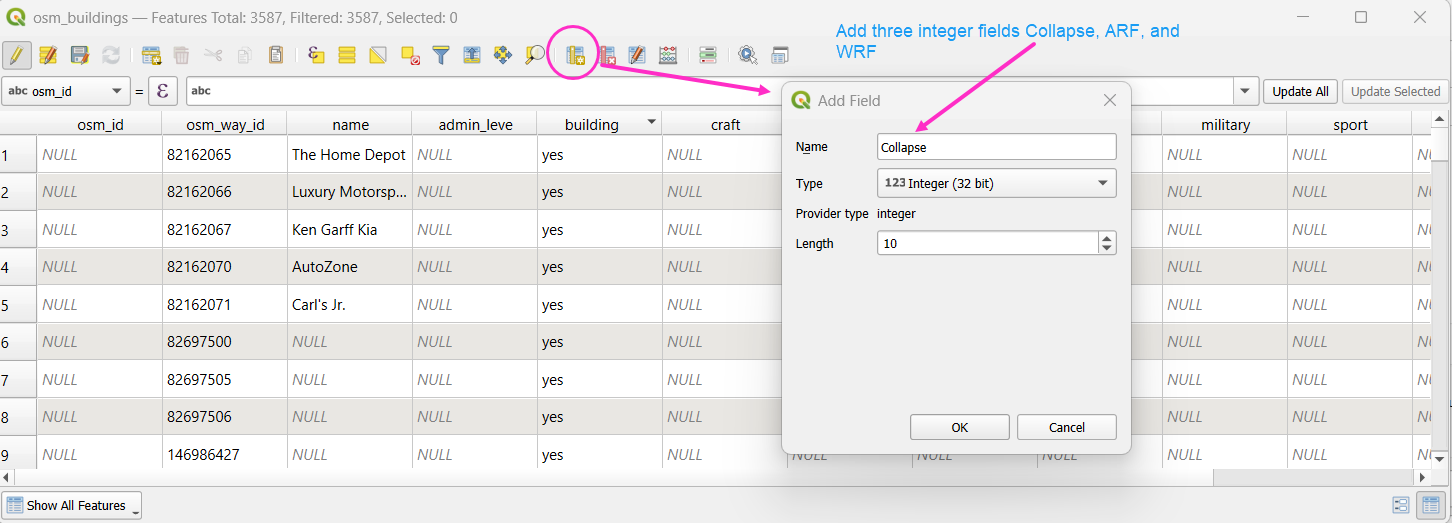Image resolution: width=1452 pixels, height=523 pixels.
Task: Click the Delete field icon
Action: (607, 55)
